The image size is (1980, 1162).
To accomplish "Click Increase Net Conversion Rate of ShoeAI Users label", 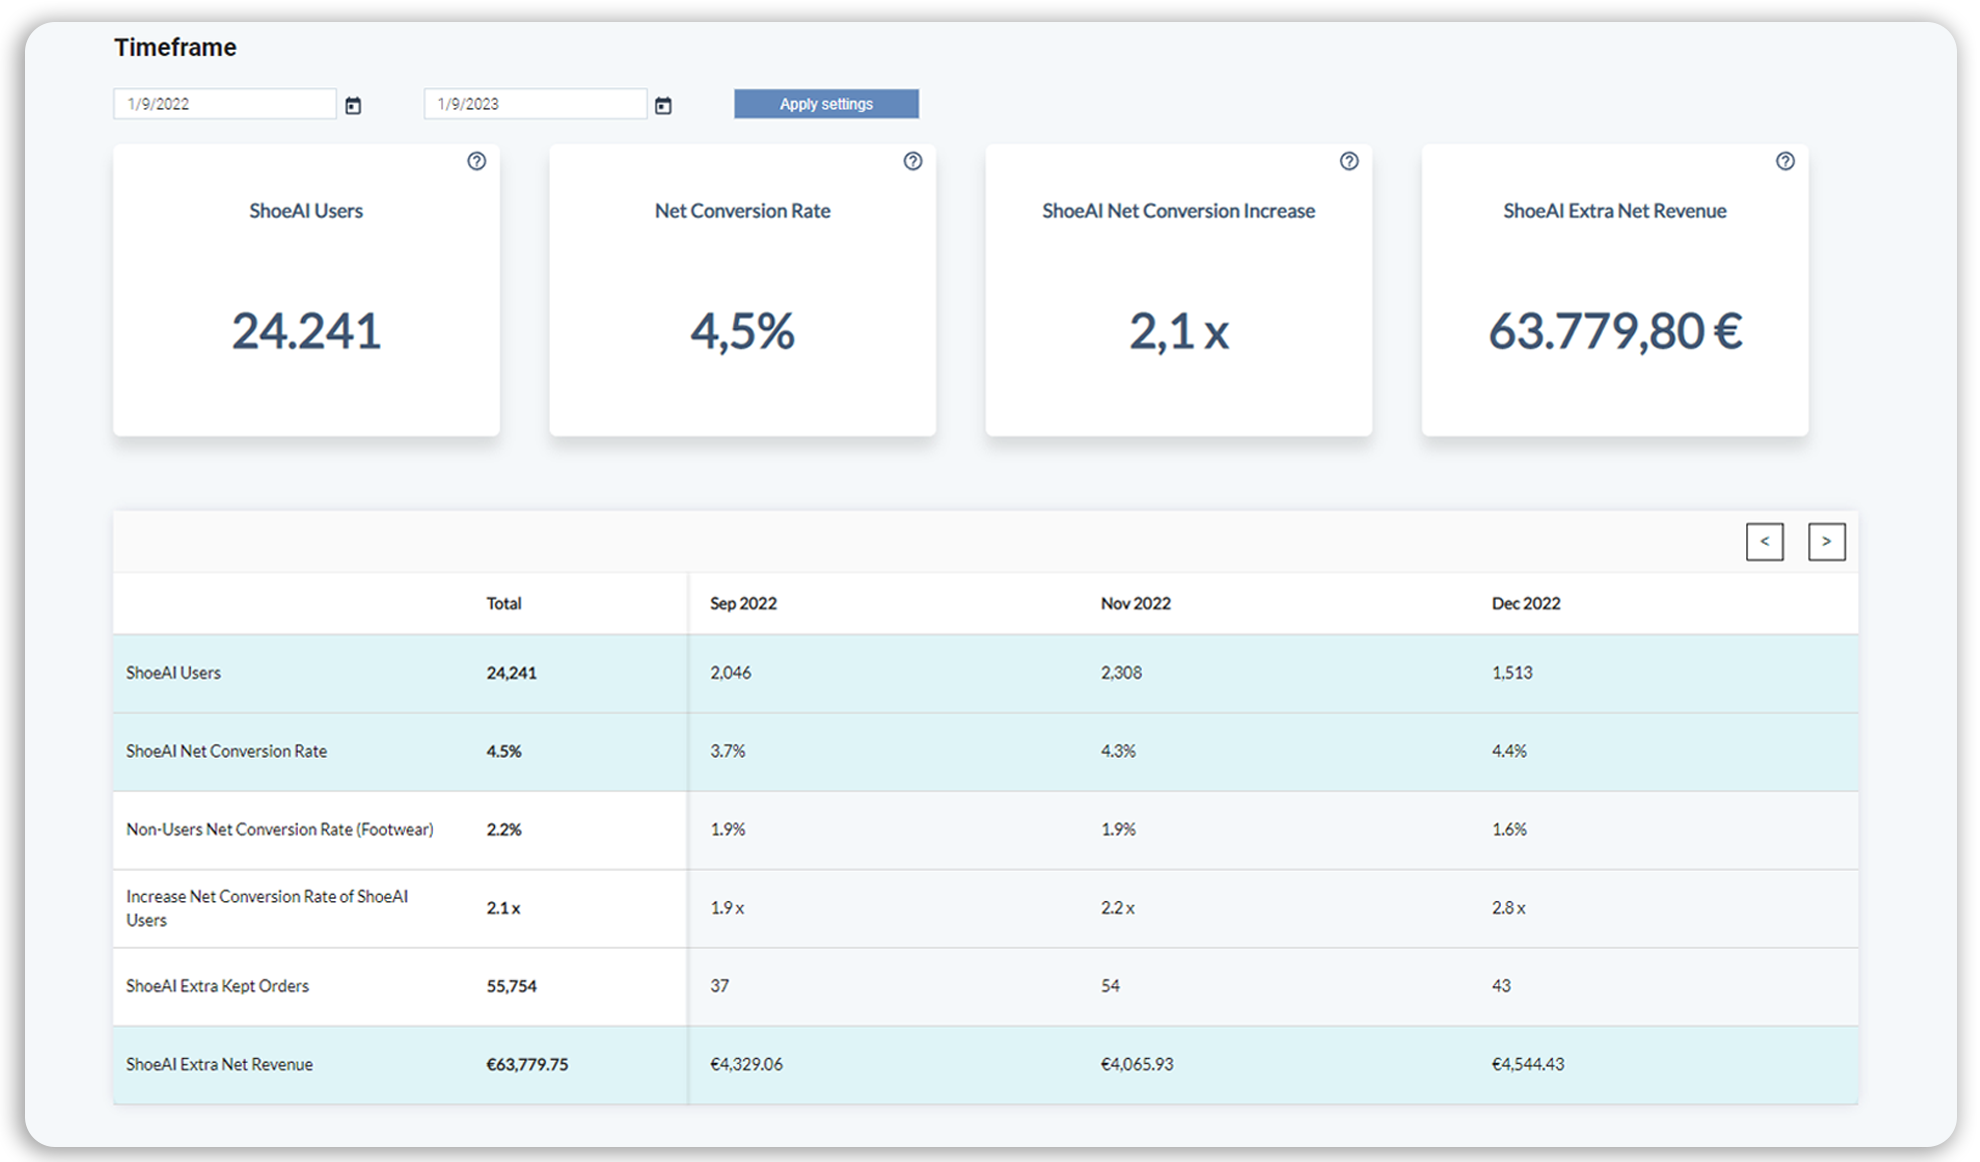I will coord(266,908).
